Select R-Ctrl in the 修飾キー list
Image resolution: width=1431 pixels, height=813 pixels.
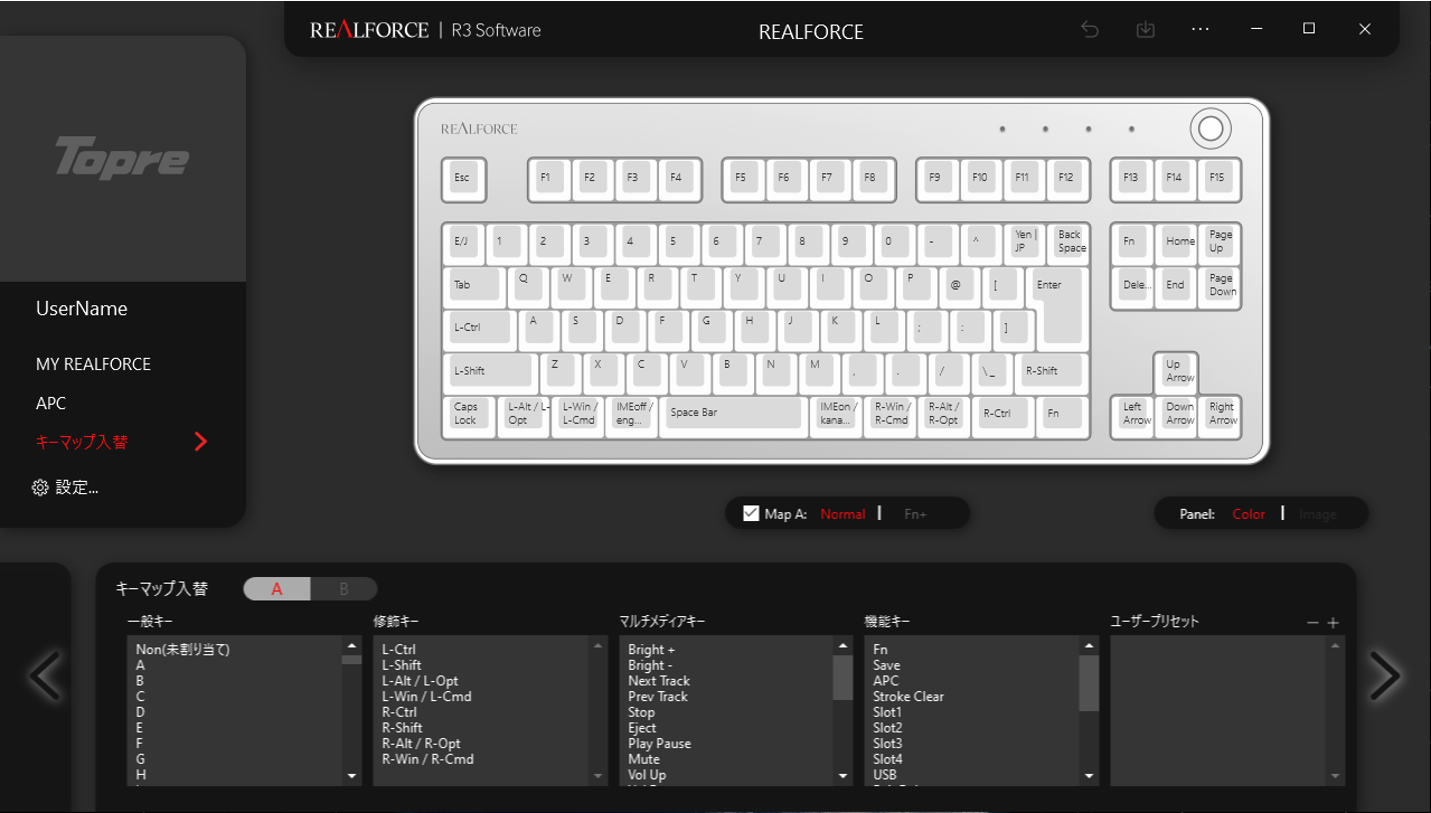400,712
